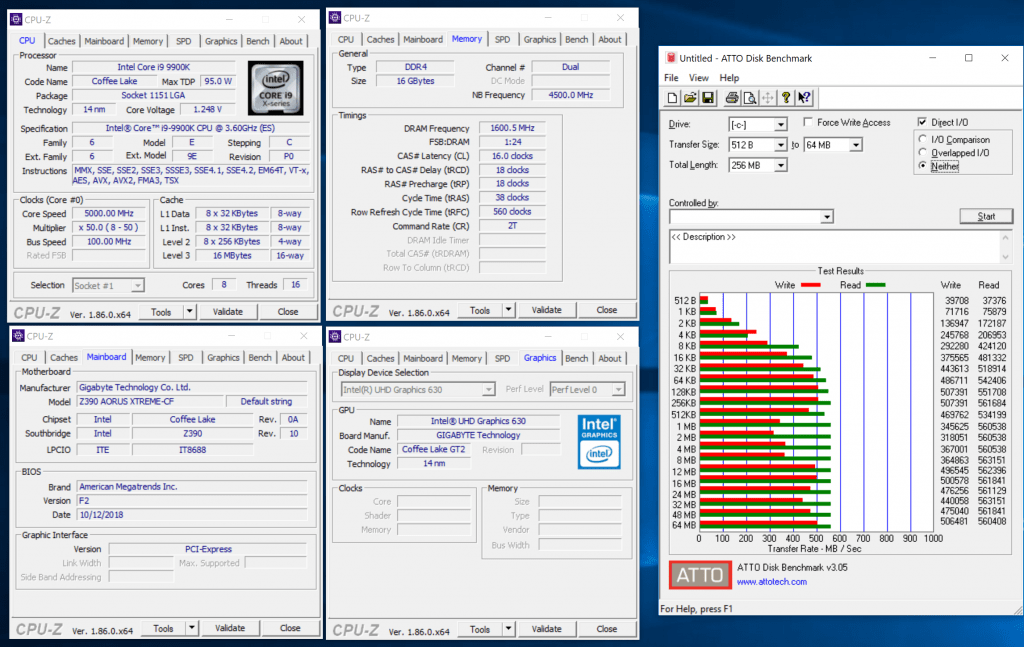The image size is (1024, 647).
Task: Click the red ATTO logo
Action: pos(700,575)
